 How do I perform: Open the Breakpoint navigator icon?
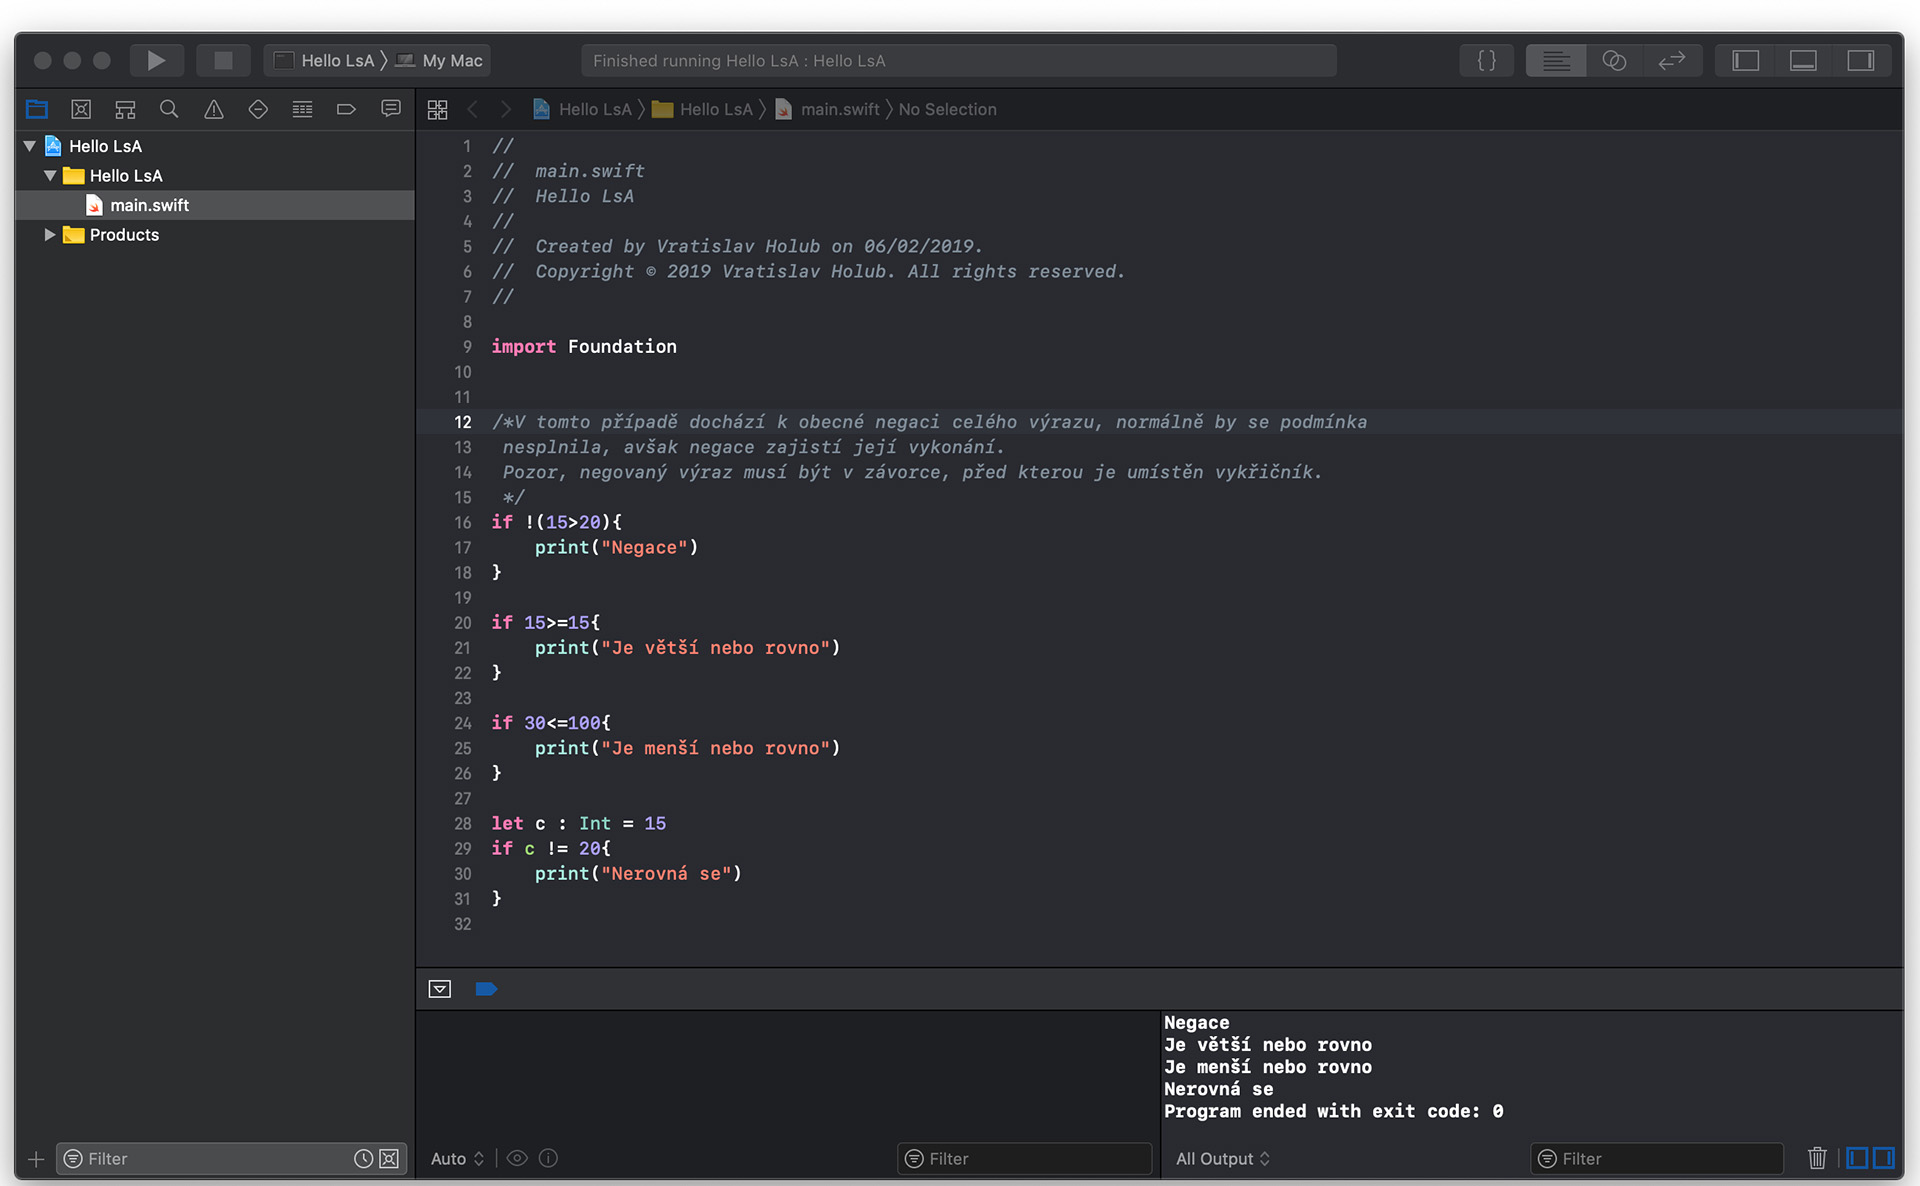pos(346,109)
